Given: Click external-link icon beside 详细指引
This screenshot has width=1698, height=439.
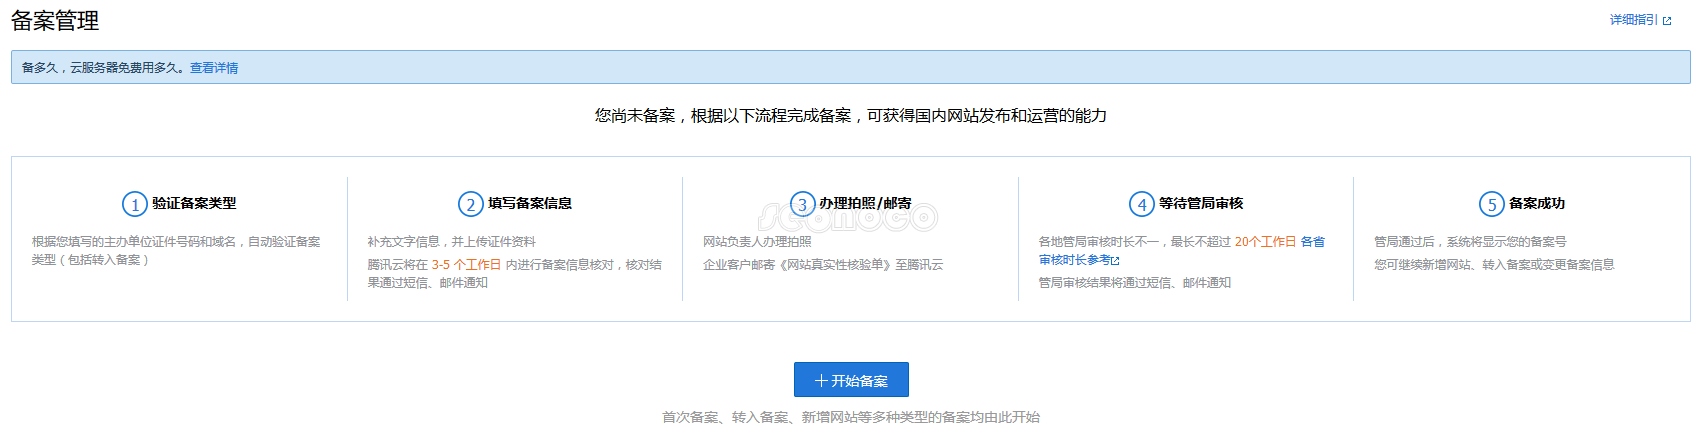Looking at the screenshot, I should (1667, 21).
